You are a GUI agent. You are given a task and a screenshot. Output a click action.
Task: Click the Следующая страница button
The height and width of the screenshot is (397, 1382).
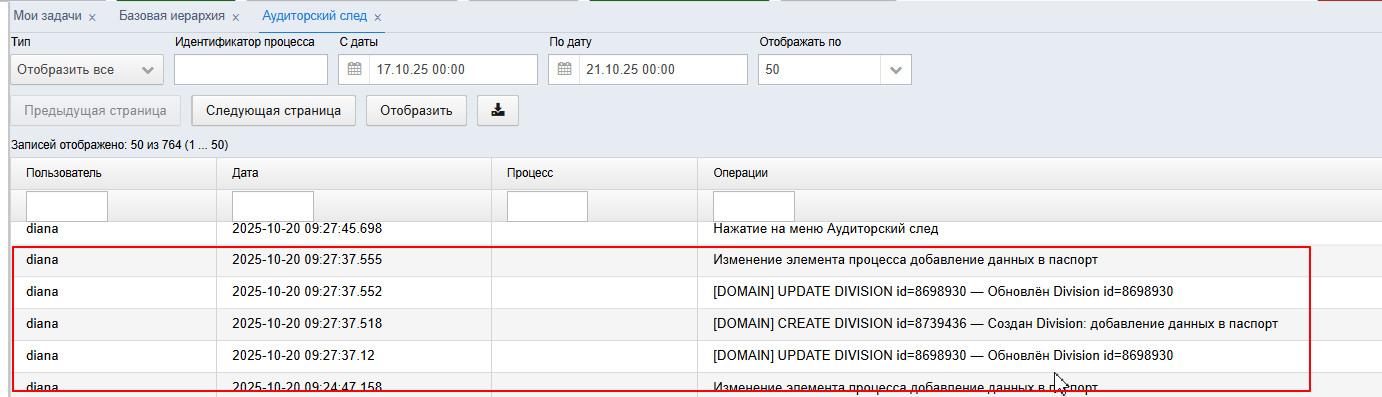click(x=274, y=110)
